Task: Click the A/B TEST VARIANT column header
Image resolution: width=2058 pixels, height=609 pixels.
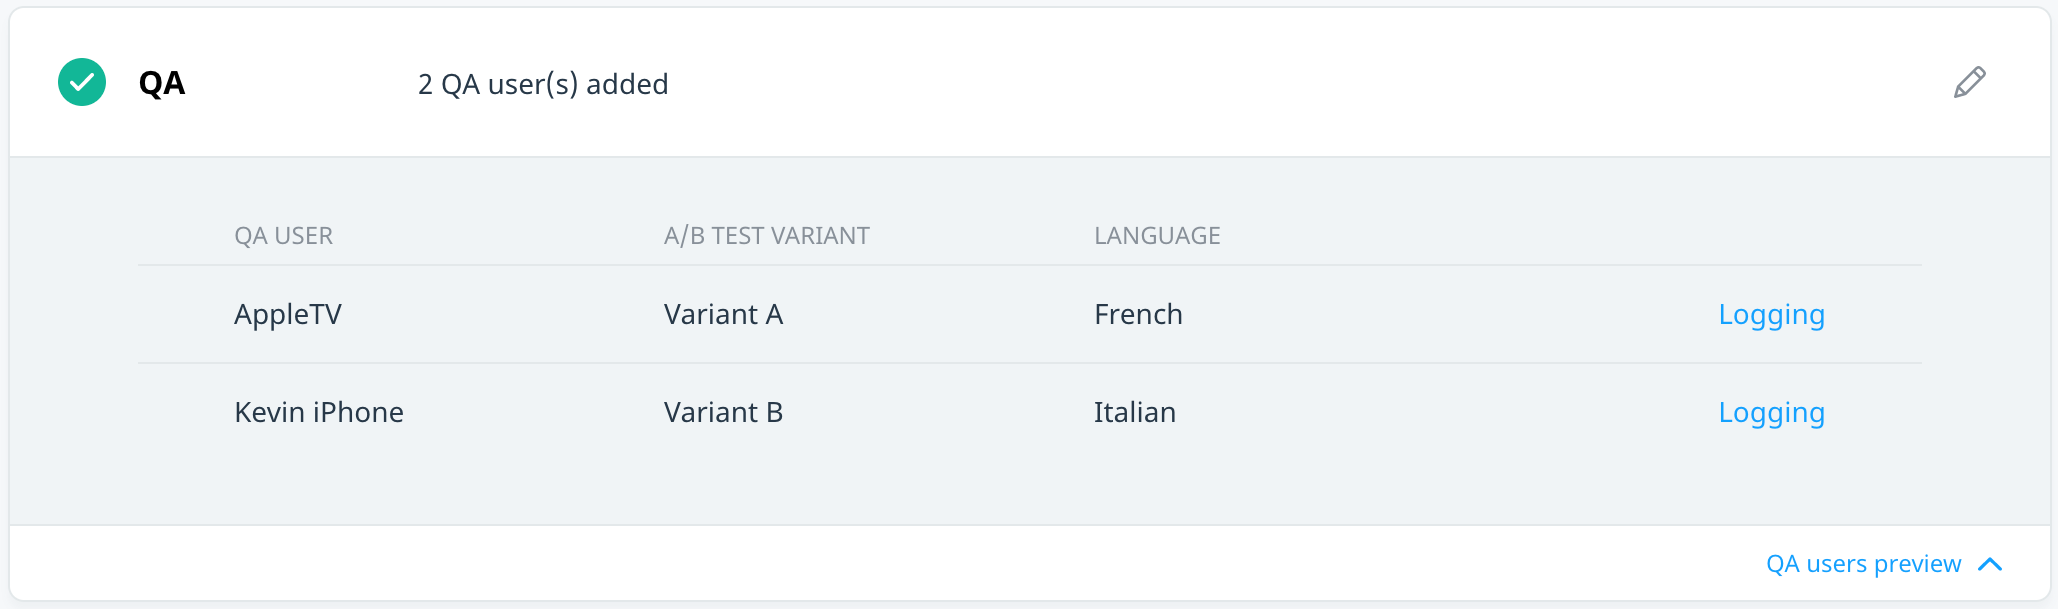Action: click(767, 236)
